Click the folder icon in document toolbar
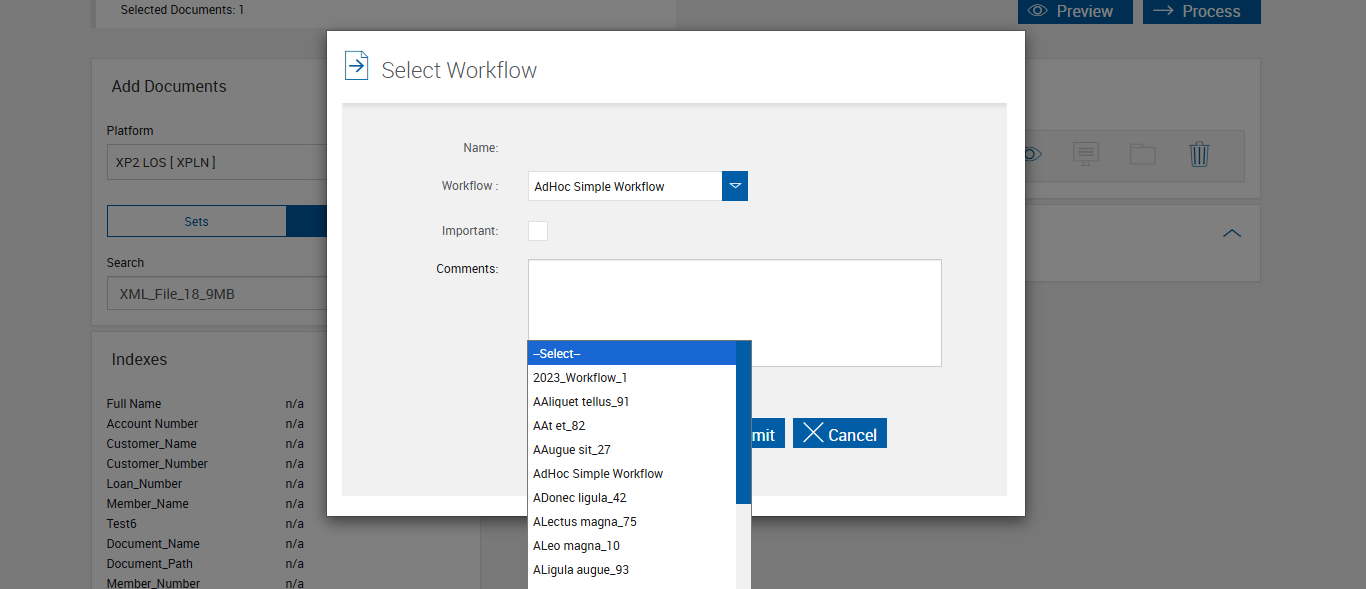The height and width of the screenshot is (589, 1366). tap(1142, 154)
